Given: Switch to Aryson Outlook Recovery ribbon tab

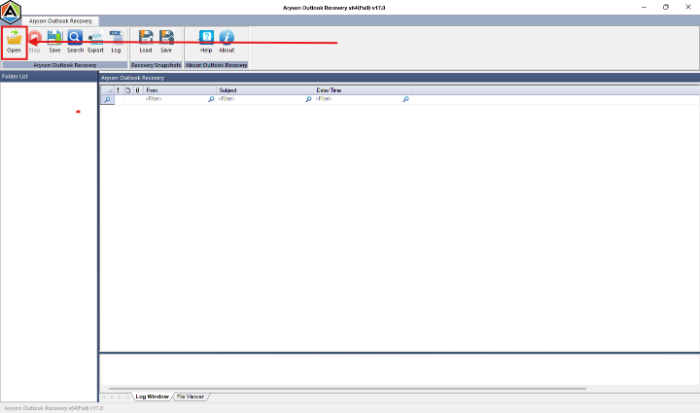Looking at the screenshot, I should coord(60,21).
